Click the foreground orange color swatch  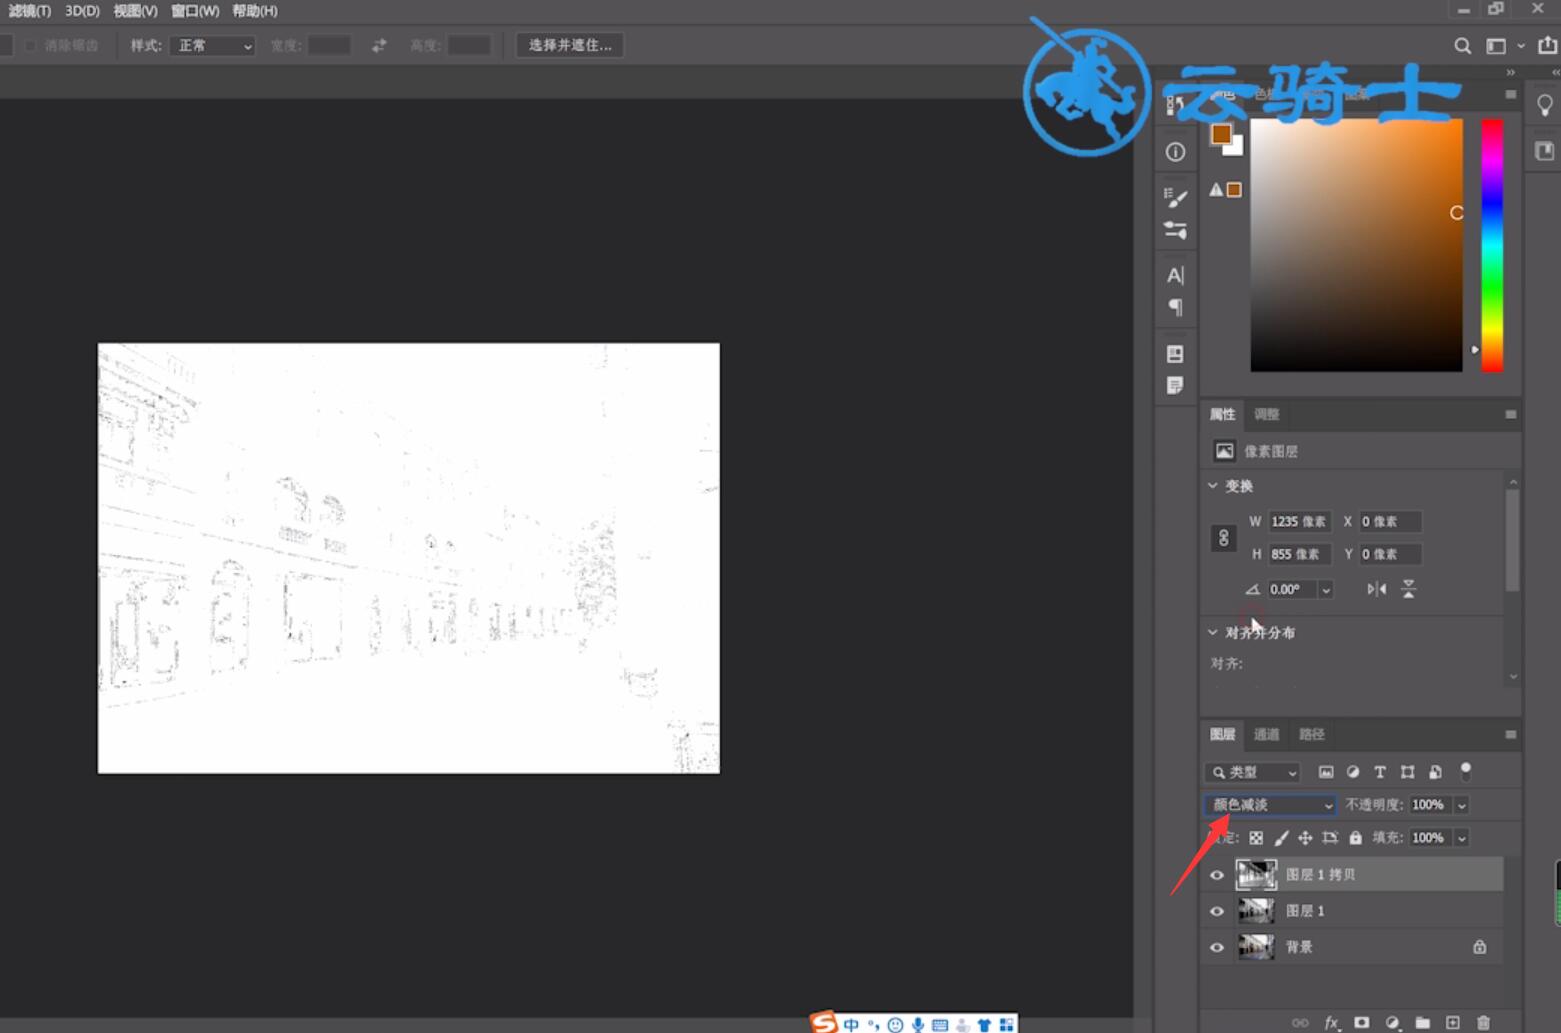click(1220, 134)
